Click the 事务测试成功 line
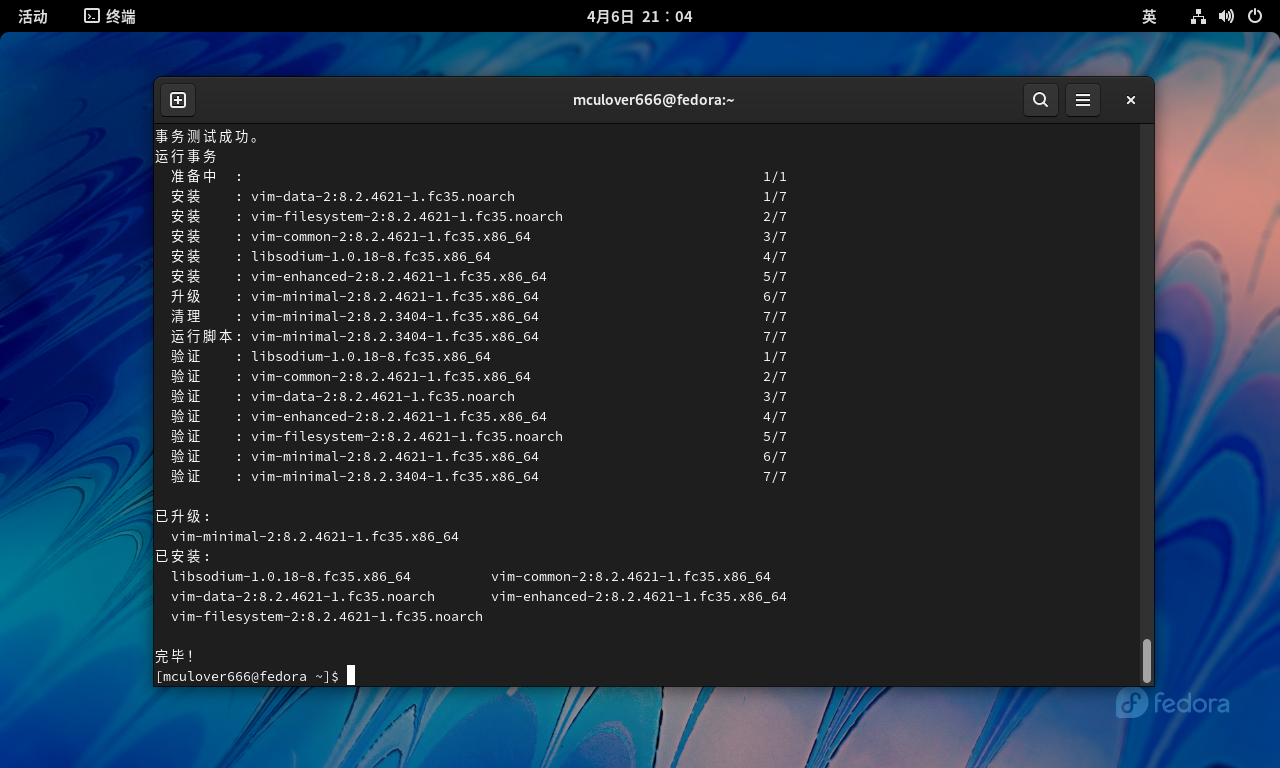1280x768 pixels. pos(208,136)
